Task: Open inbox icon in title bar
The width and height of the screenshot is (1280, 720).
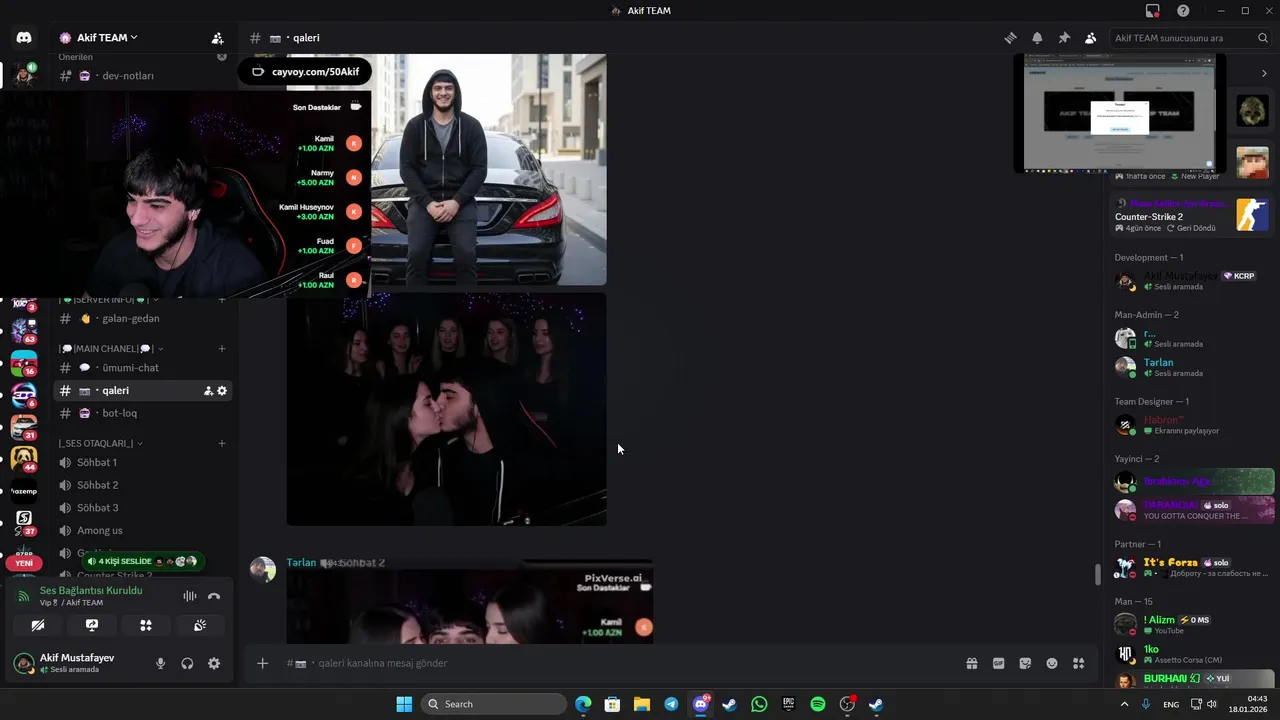Action: coord(1153,11)
